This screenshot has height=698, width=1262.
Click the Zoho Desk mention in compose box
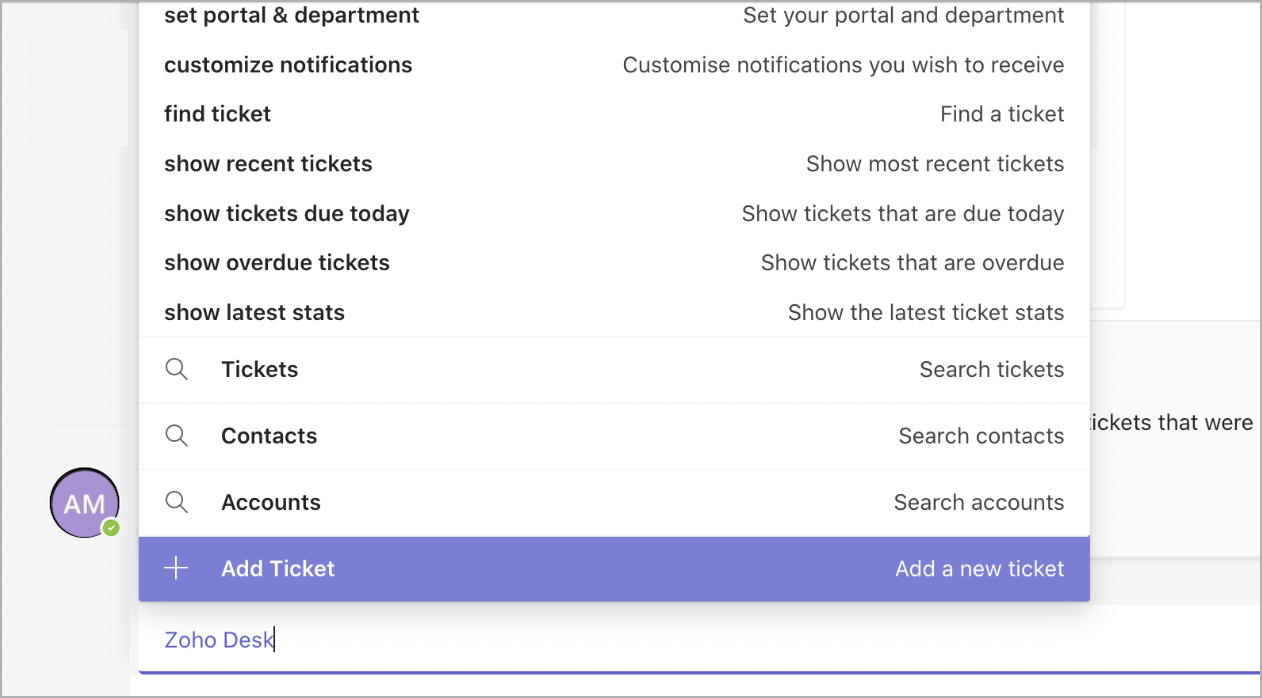(218, 640)
